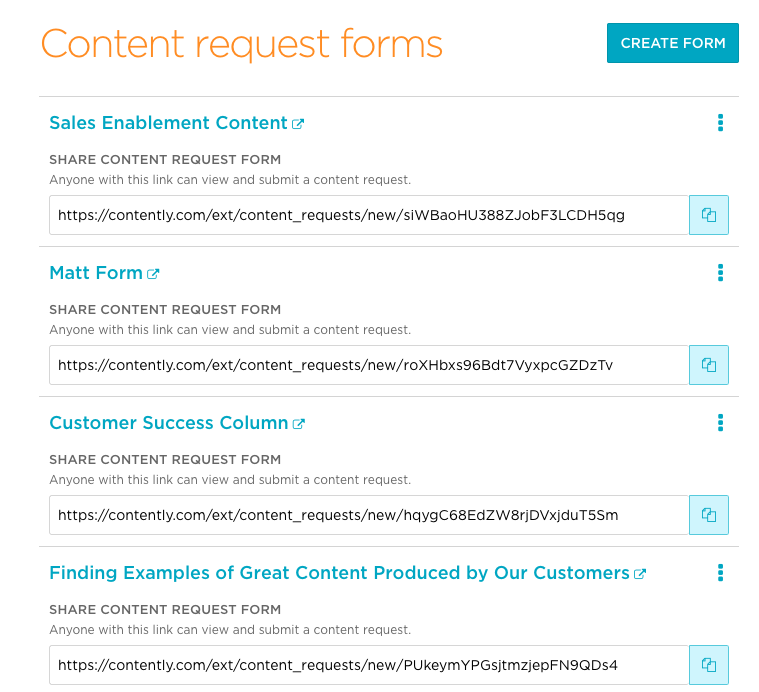Screen dimensions: 759x692
Task: Open external link icon beside Matt Form
Action: (x=153, y=274)
